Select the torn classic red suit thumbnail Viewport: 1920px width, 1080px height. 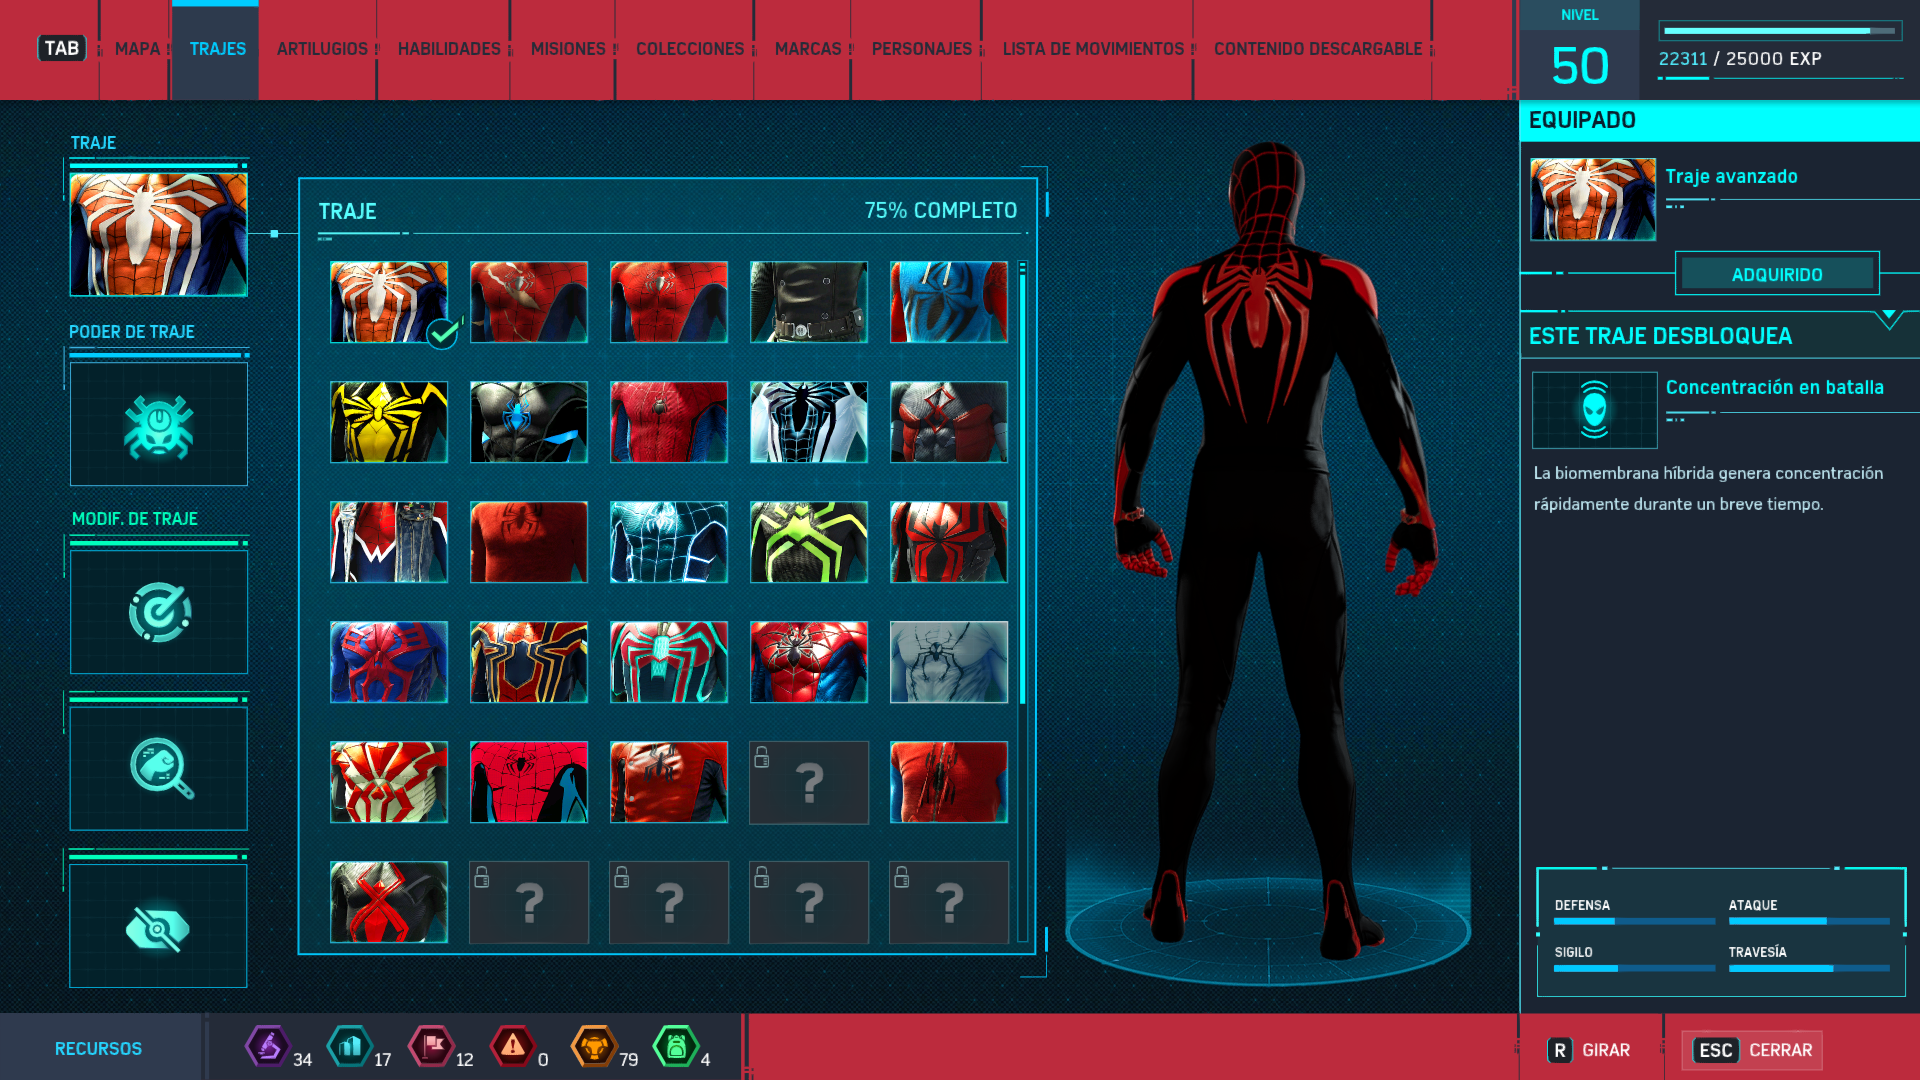coord(529,302)
